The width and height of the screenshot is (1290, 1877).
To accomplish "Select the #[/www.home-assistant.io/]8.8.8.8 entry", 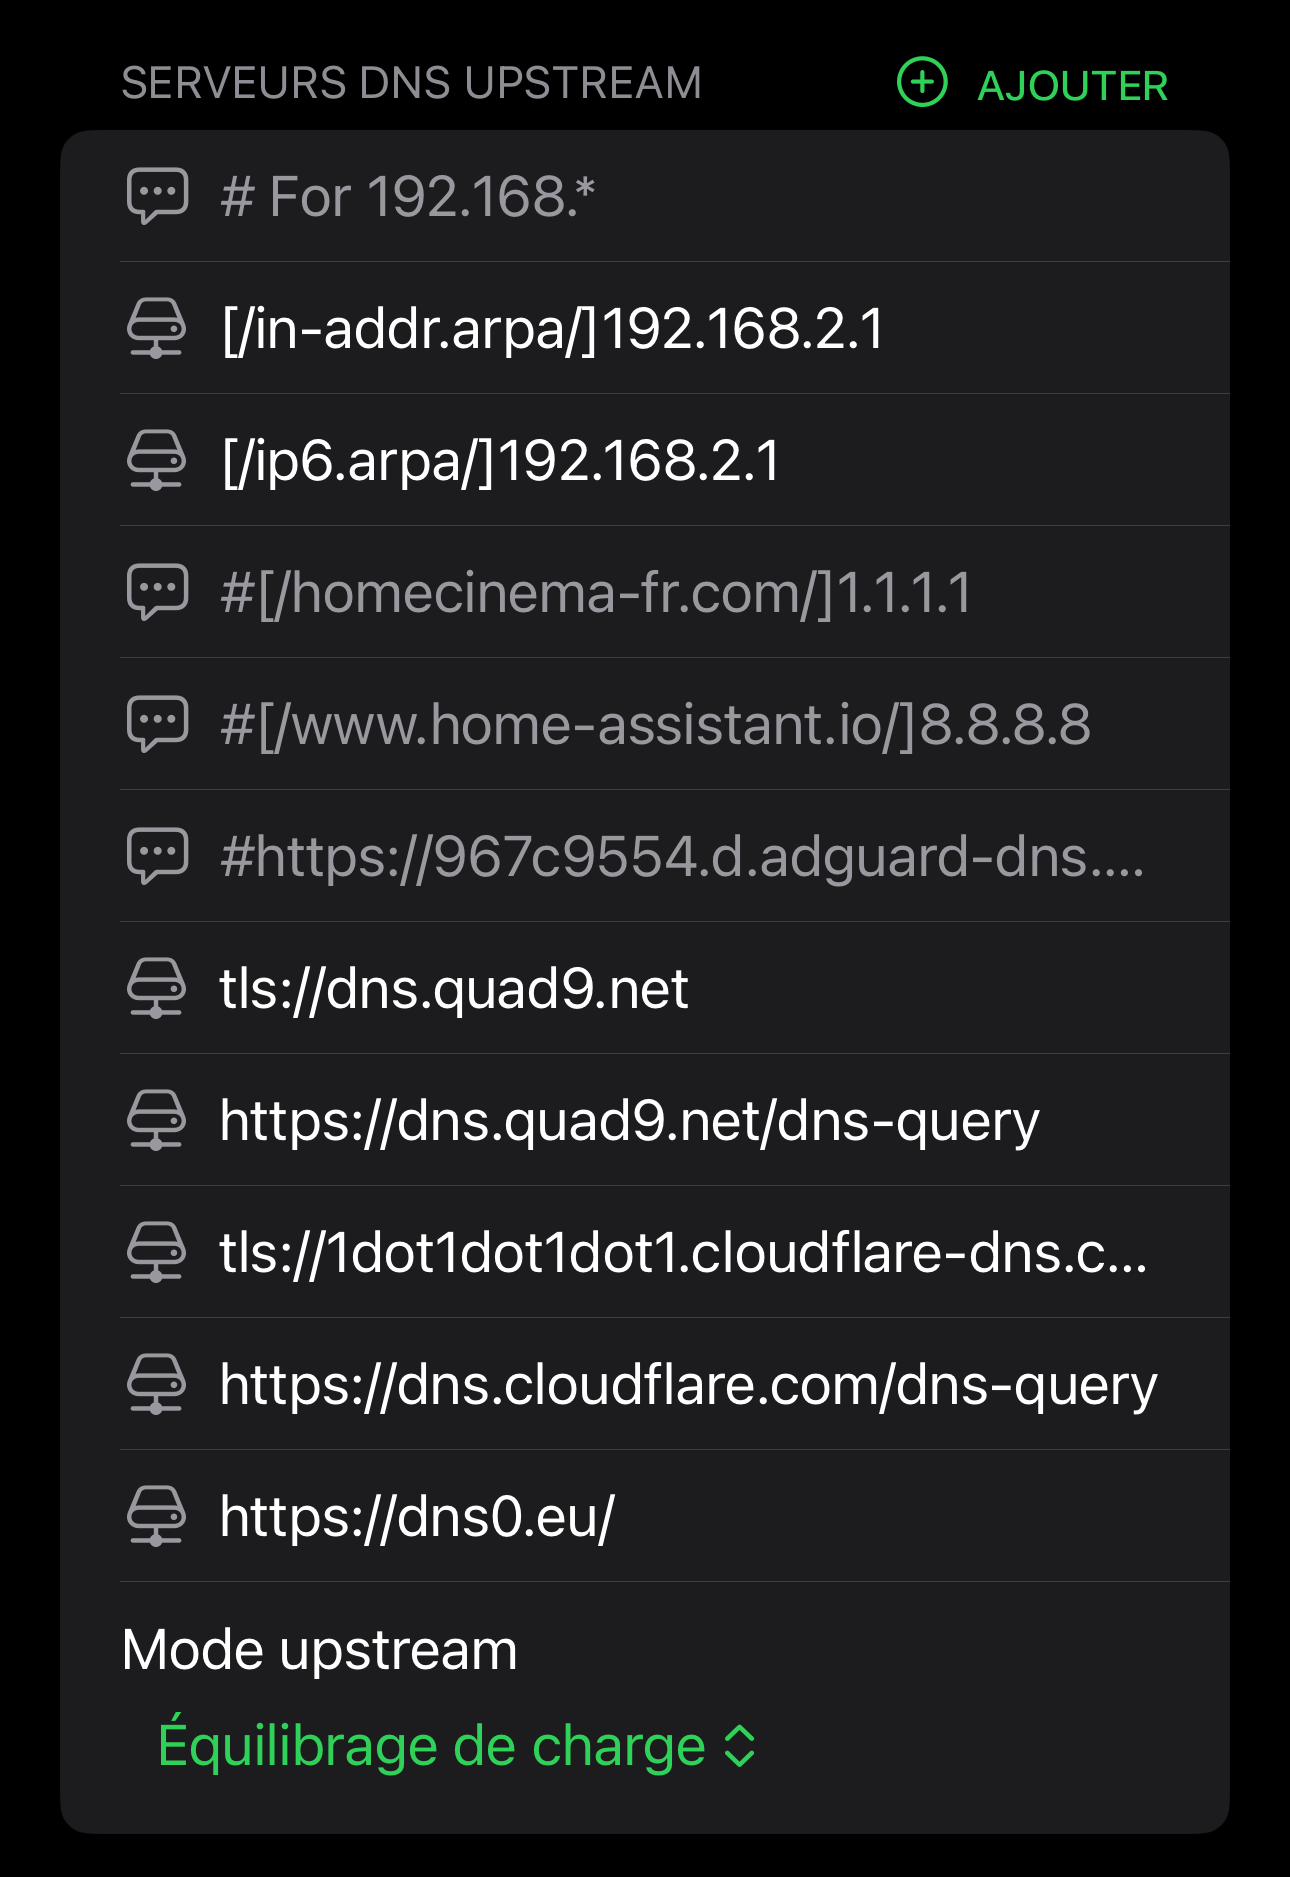I will pyautogui.click(x=655, y=724).
